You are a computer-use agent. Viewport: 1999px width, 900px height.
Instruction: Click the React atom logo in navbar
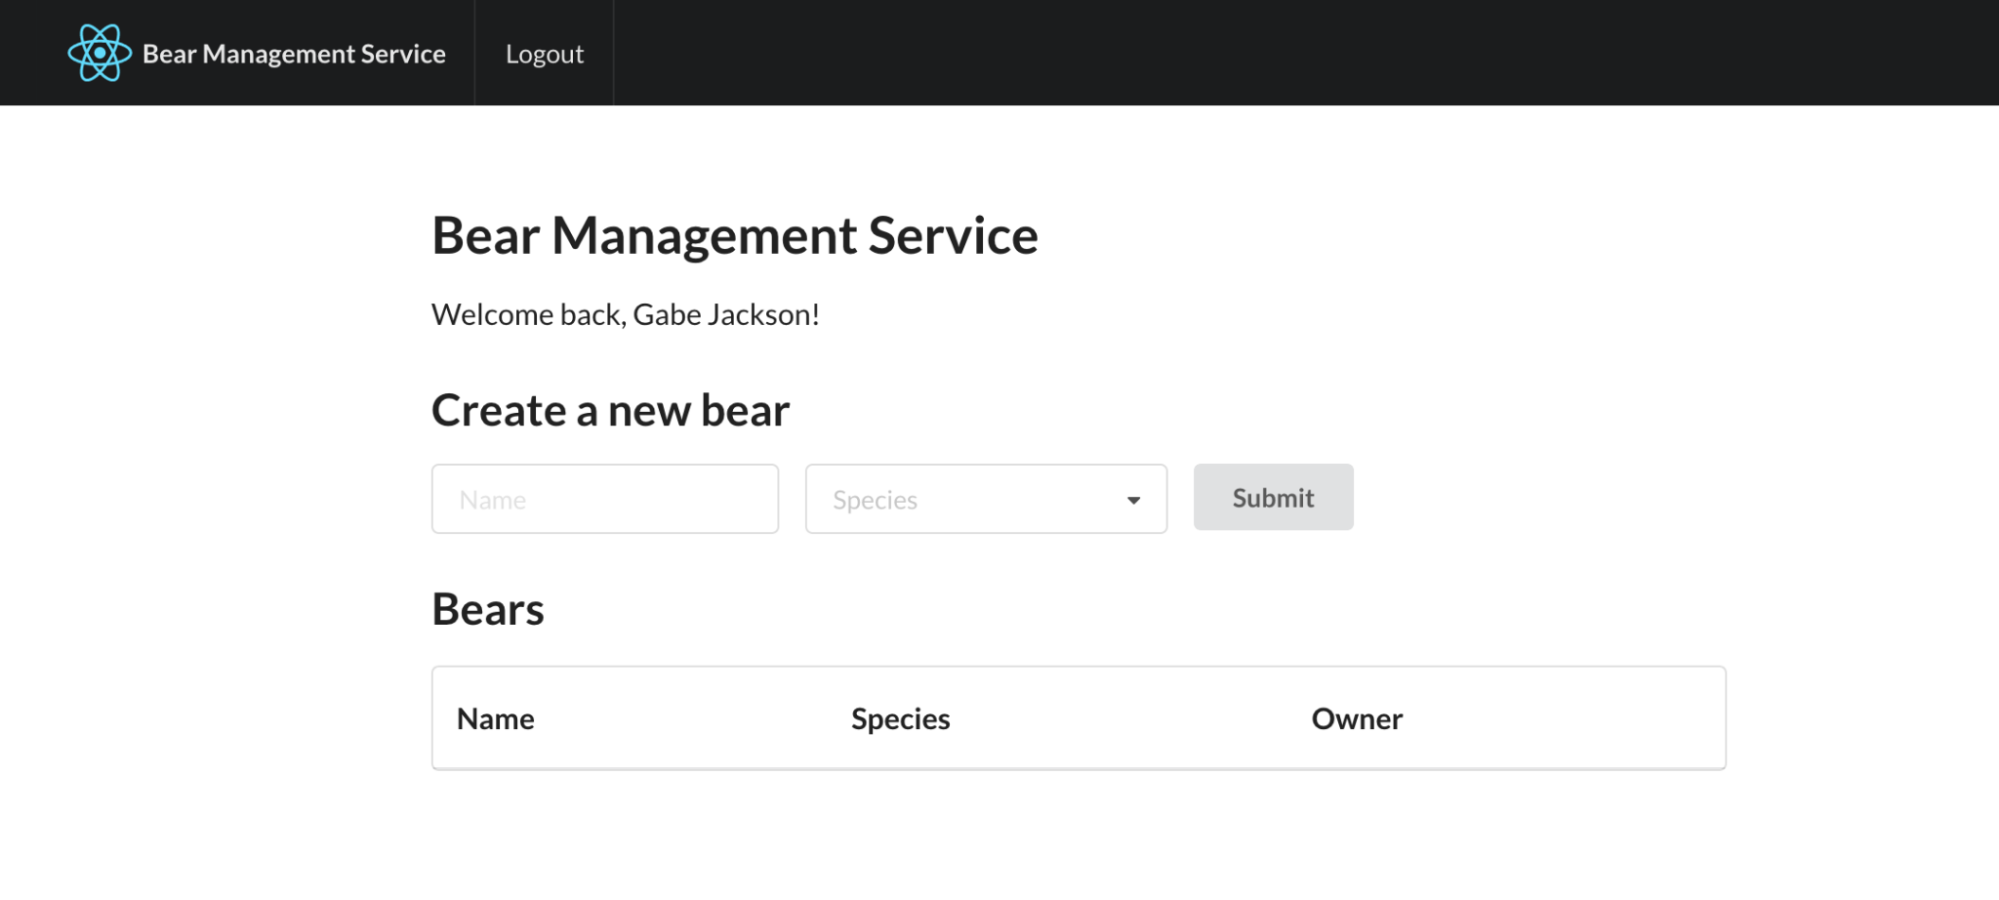point(99,53)
